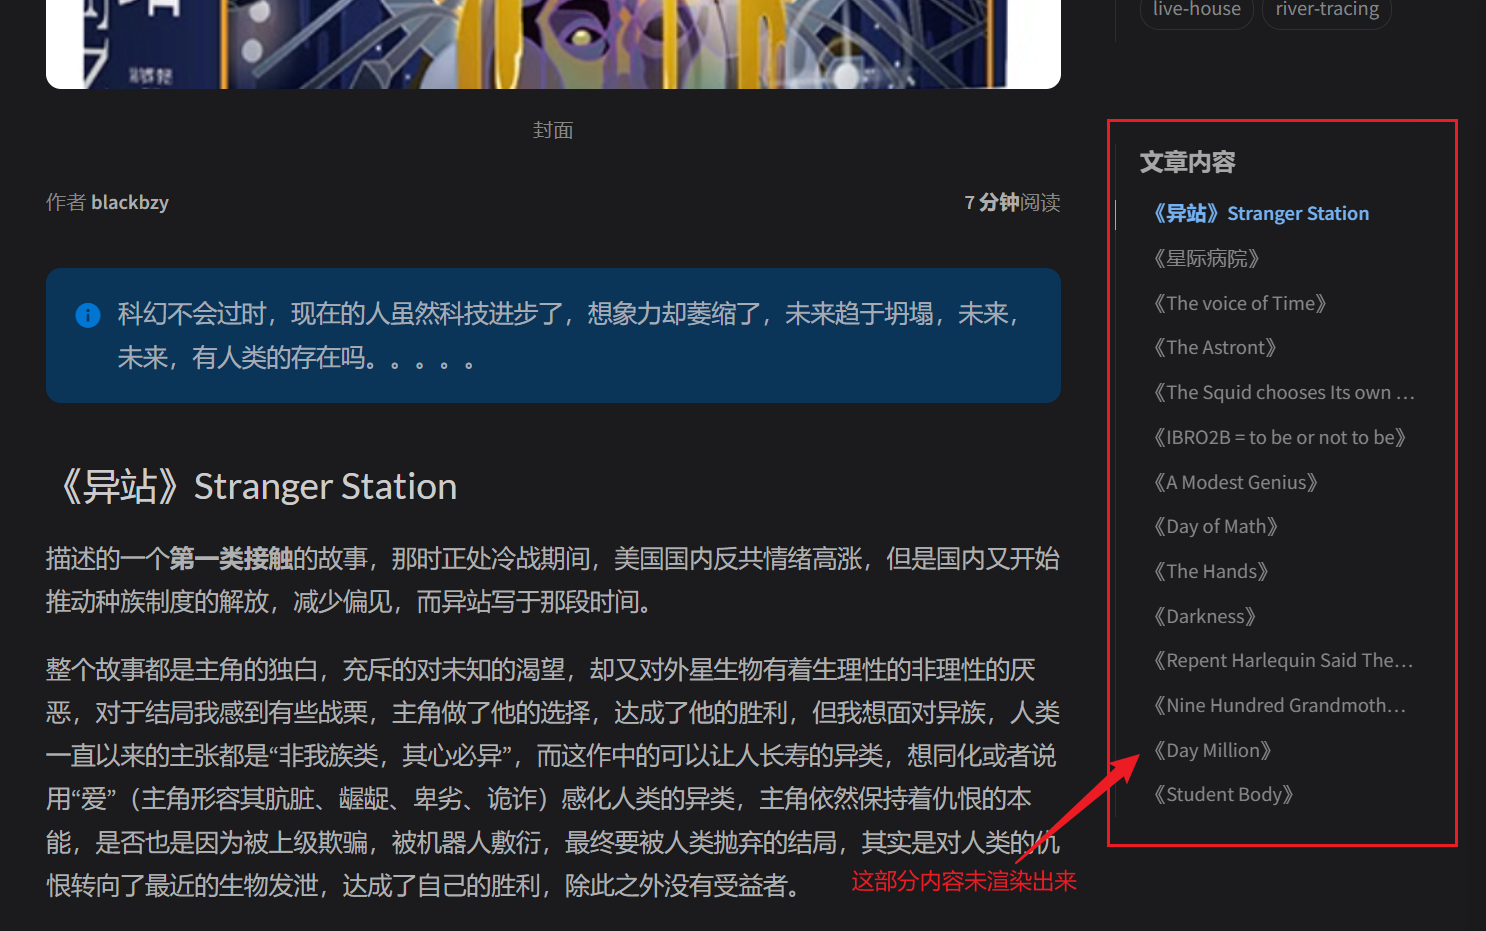Jump to 《The Squid chooses Its own…》 section
1486x931 pixels.
(1284, 392)
